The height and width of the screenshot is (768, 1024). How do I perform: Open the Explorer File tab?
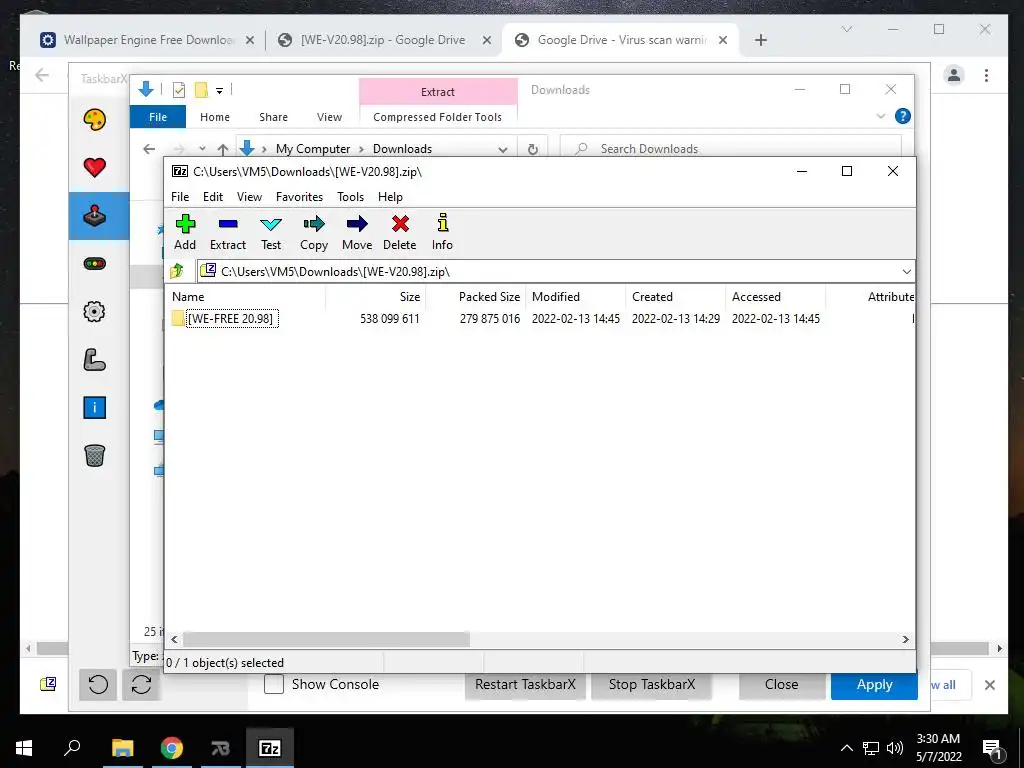click(158, 117)
